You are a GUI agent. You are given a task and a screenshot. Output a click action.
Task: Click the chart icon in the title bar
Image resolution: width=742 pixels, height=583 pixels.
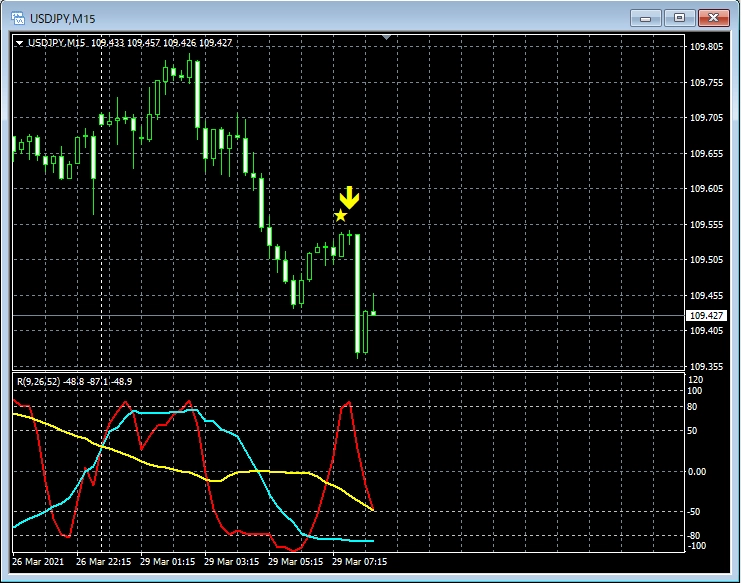[17, 17]
